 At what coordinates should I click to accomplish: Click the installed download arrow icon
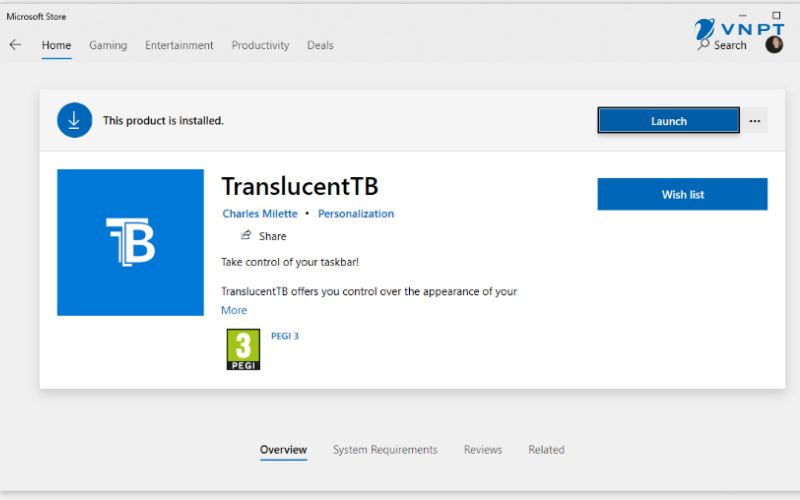pos(74,120)
